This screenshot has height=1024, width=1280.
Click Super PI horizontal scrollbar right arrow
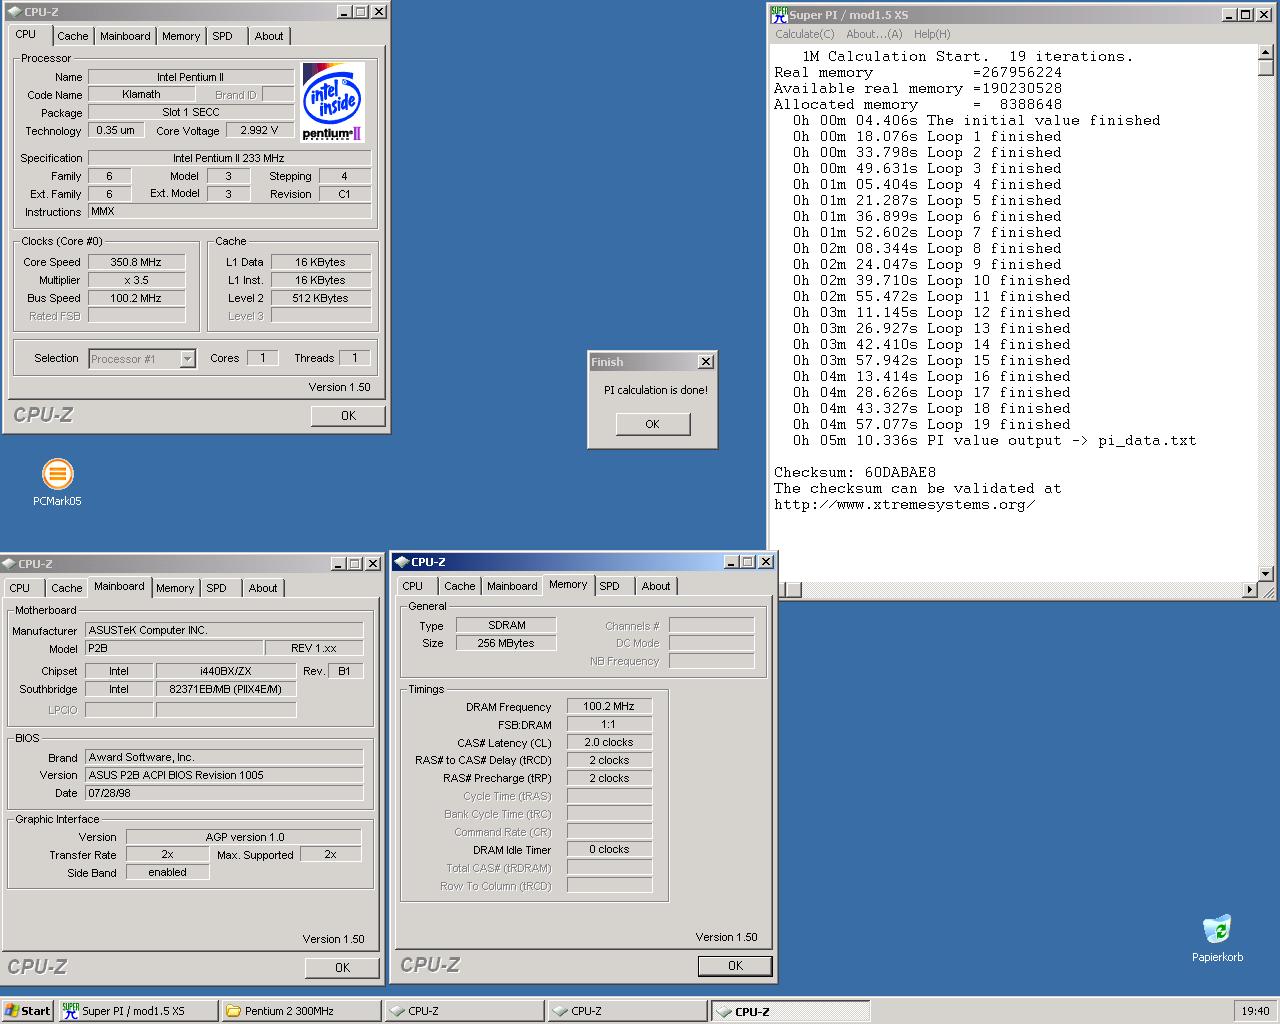point(1250,590)
